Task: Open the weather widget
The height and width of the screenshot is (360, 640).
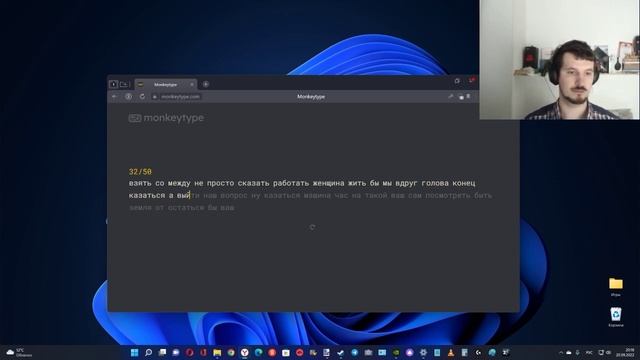Action: click(18, 353)
